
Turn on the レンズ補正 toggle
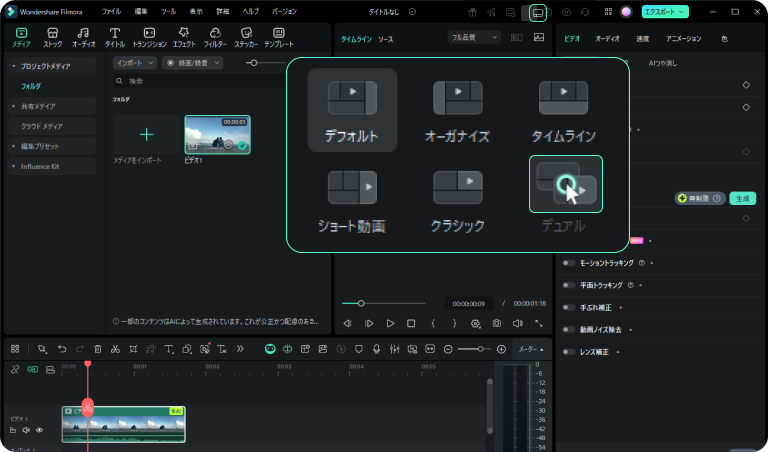click(x=570, y=352)
